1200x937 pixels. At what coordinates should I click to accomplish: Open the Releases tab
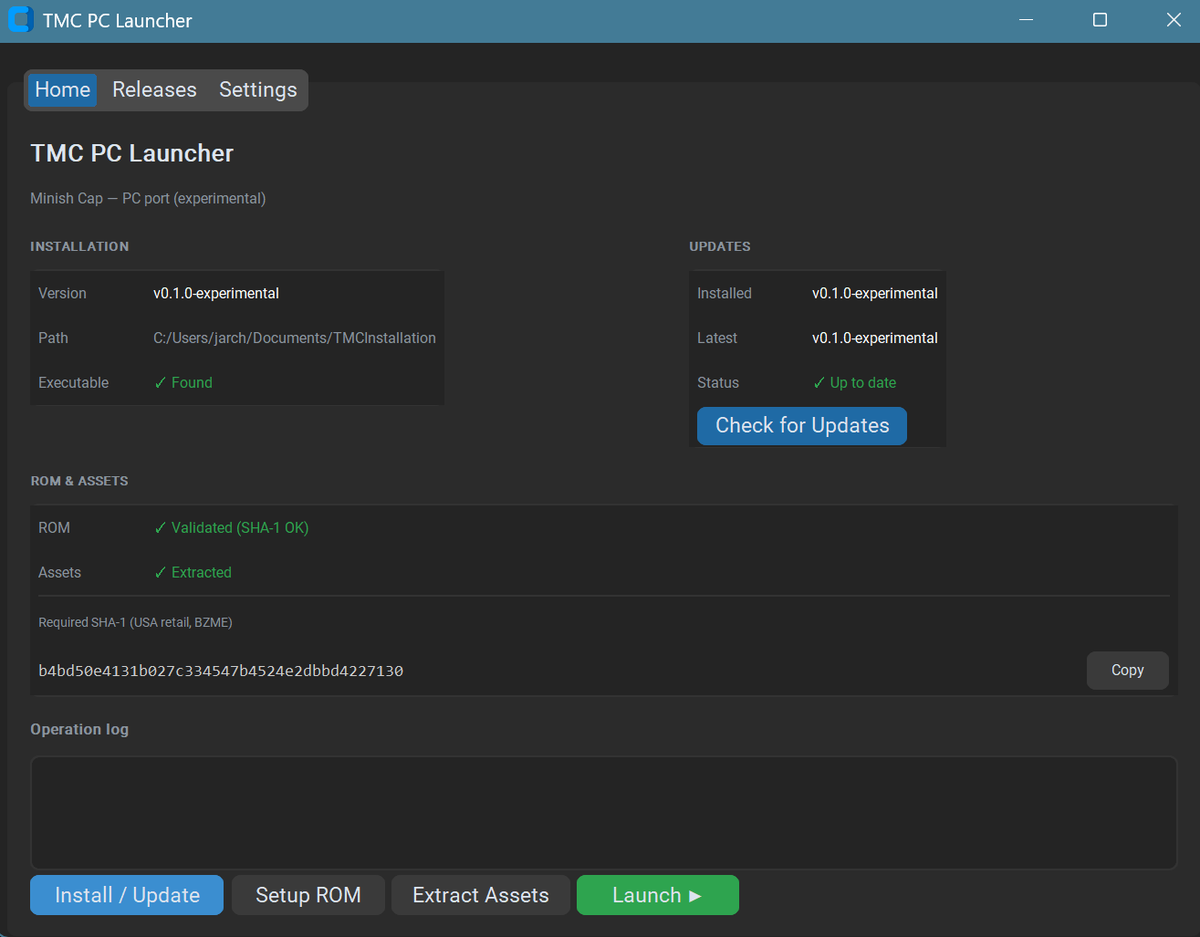(154, 90)
